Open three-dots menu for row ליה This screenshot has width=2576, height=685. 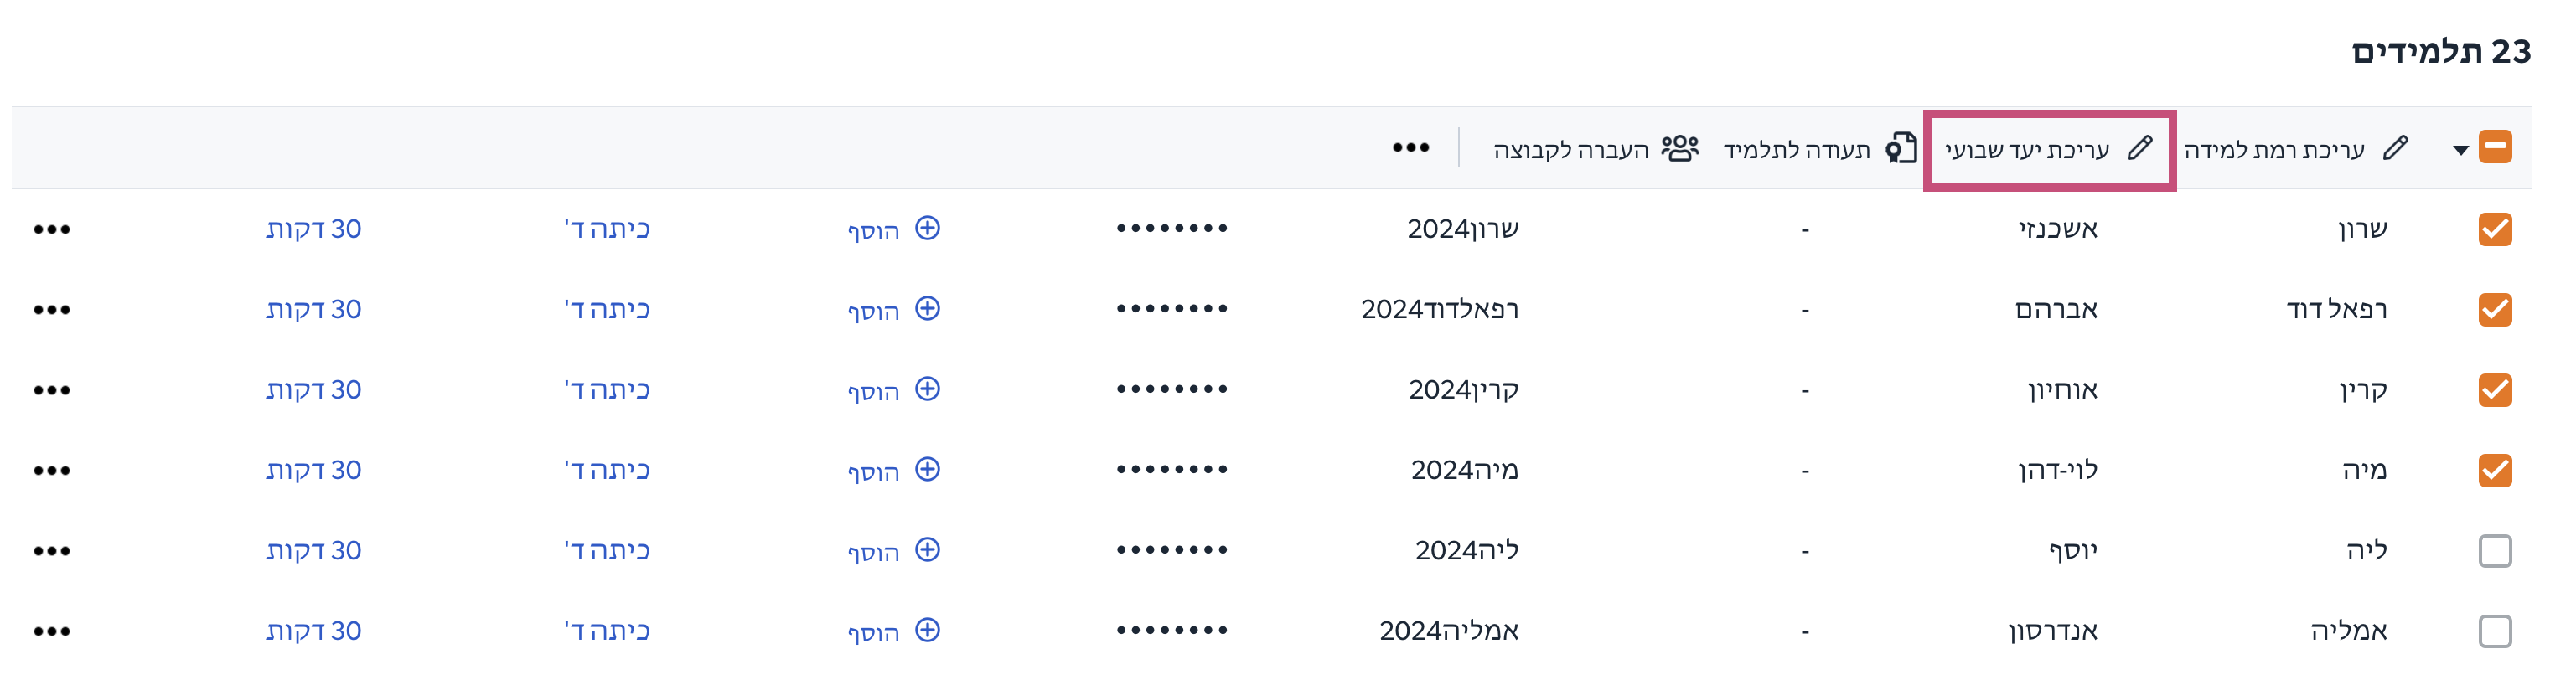(x=52, y=551)
